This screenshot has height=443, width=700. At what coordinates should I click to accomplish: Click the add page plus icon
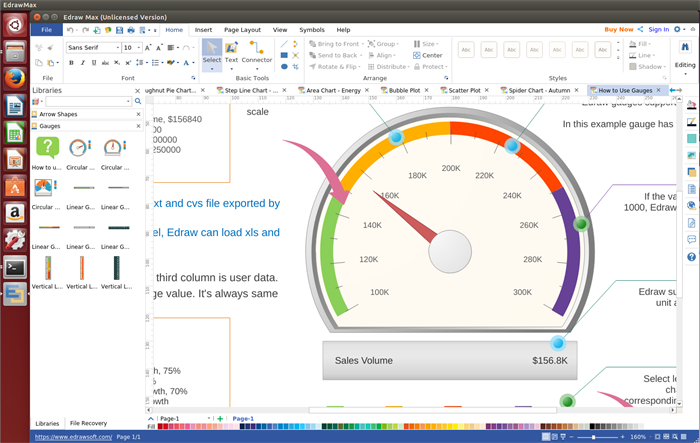pyautogui.click(x=220, y=419)
